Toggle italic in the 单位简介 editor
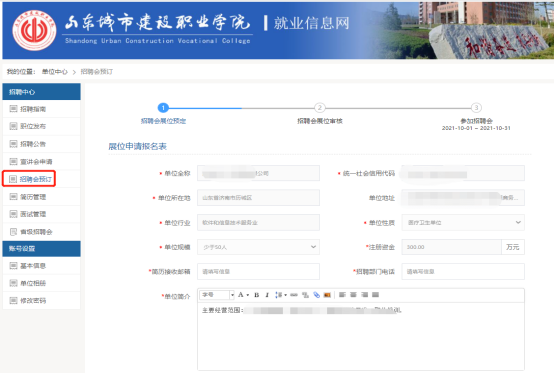The height and width of the screenshot is (373, 554). click(x=267, y=295)
